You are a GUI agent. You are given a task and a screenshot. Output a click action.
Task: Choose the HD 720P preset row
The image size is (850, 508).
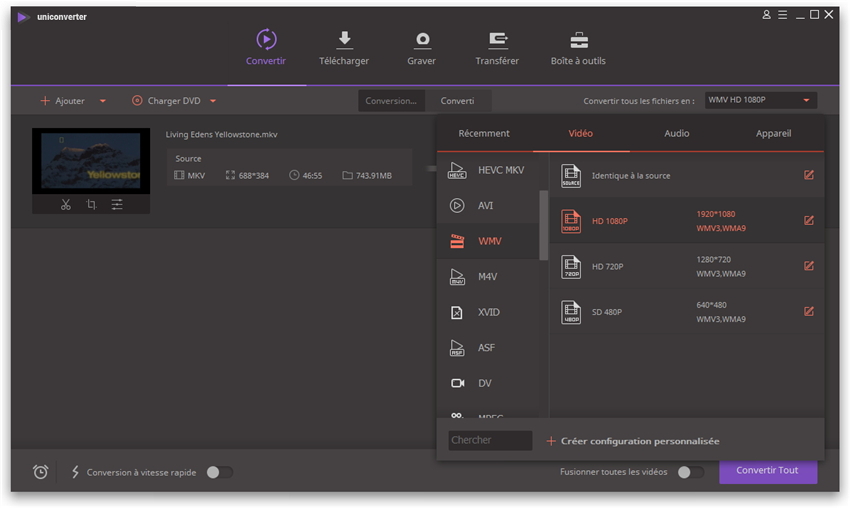(x=686, y=266)
